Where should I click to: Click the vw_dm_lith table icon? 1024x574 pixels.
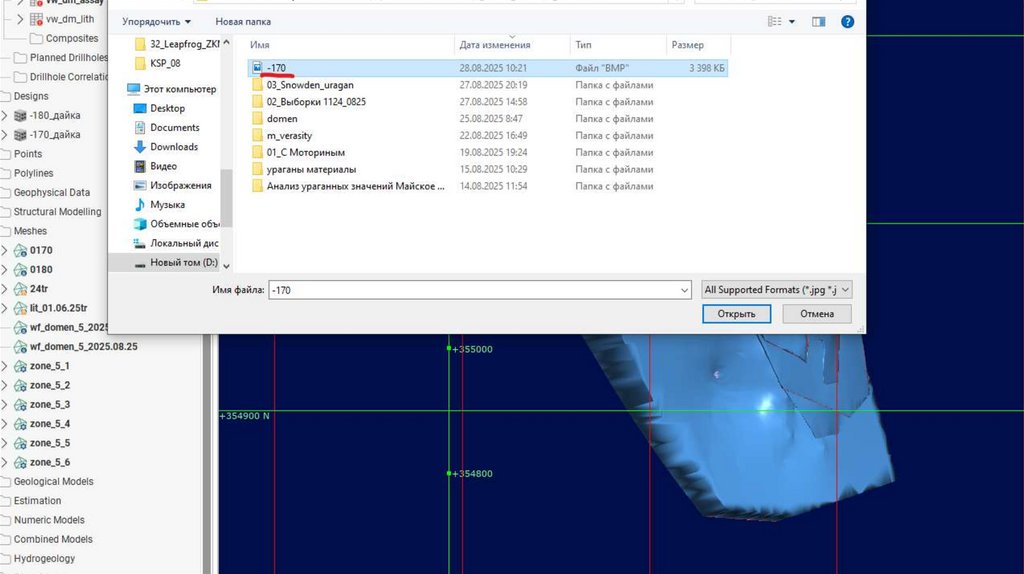tap(36, 19)
